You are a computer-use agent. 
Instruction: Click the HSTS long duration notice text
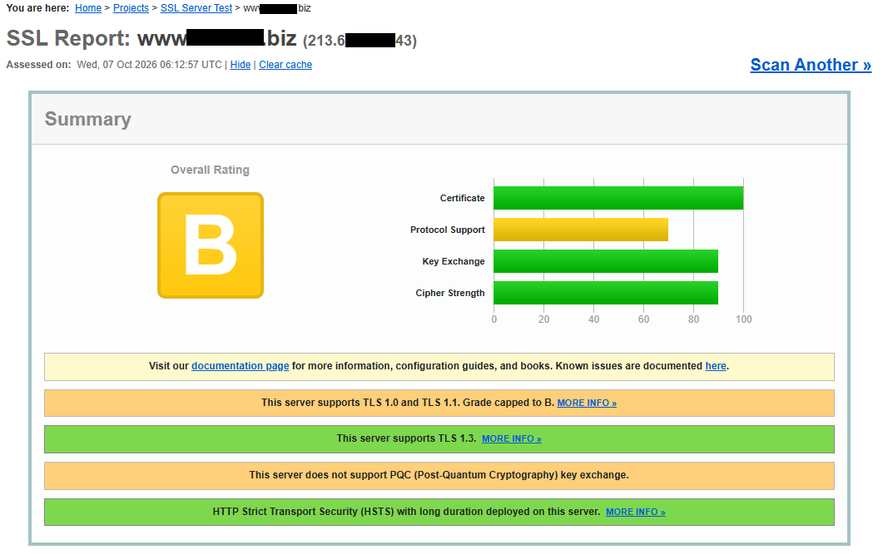(x=406, y=512)
